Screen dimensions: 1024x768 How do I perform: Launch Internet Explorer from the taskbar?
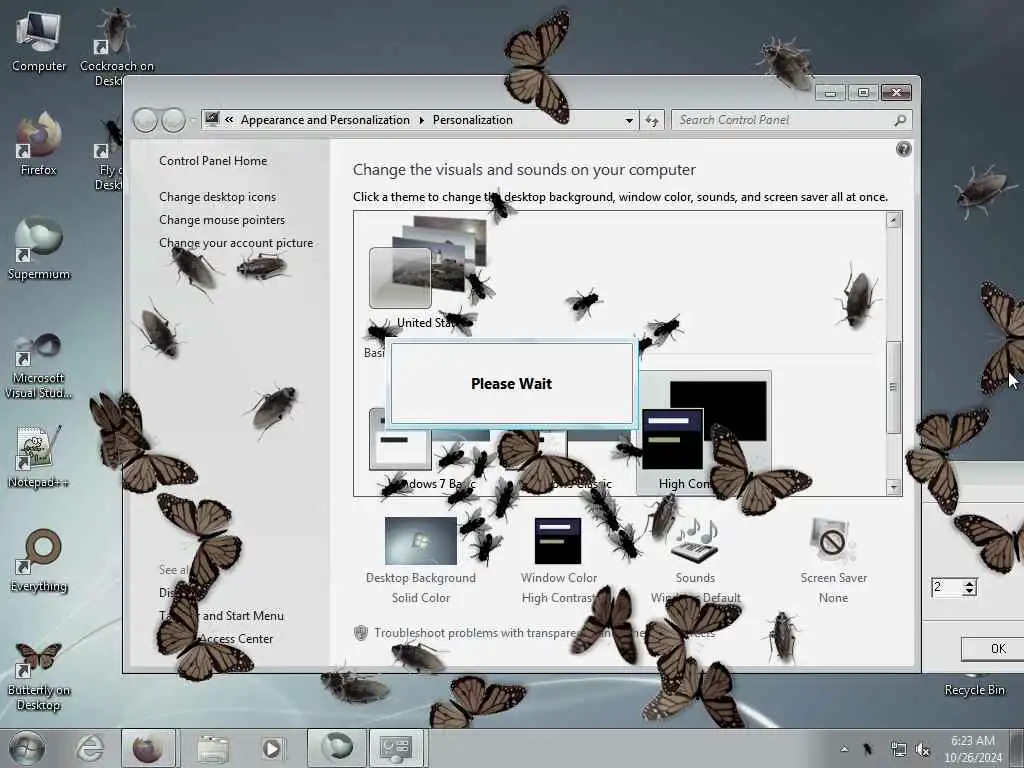pos(89,748)
